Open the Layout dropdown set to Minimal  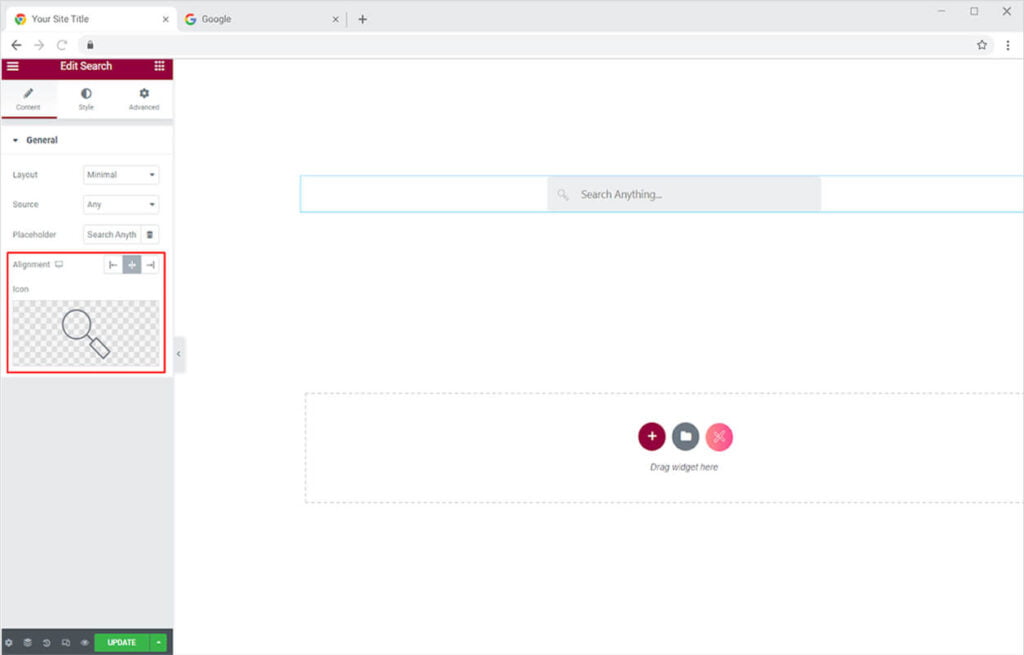121,175
